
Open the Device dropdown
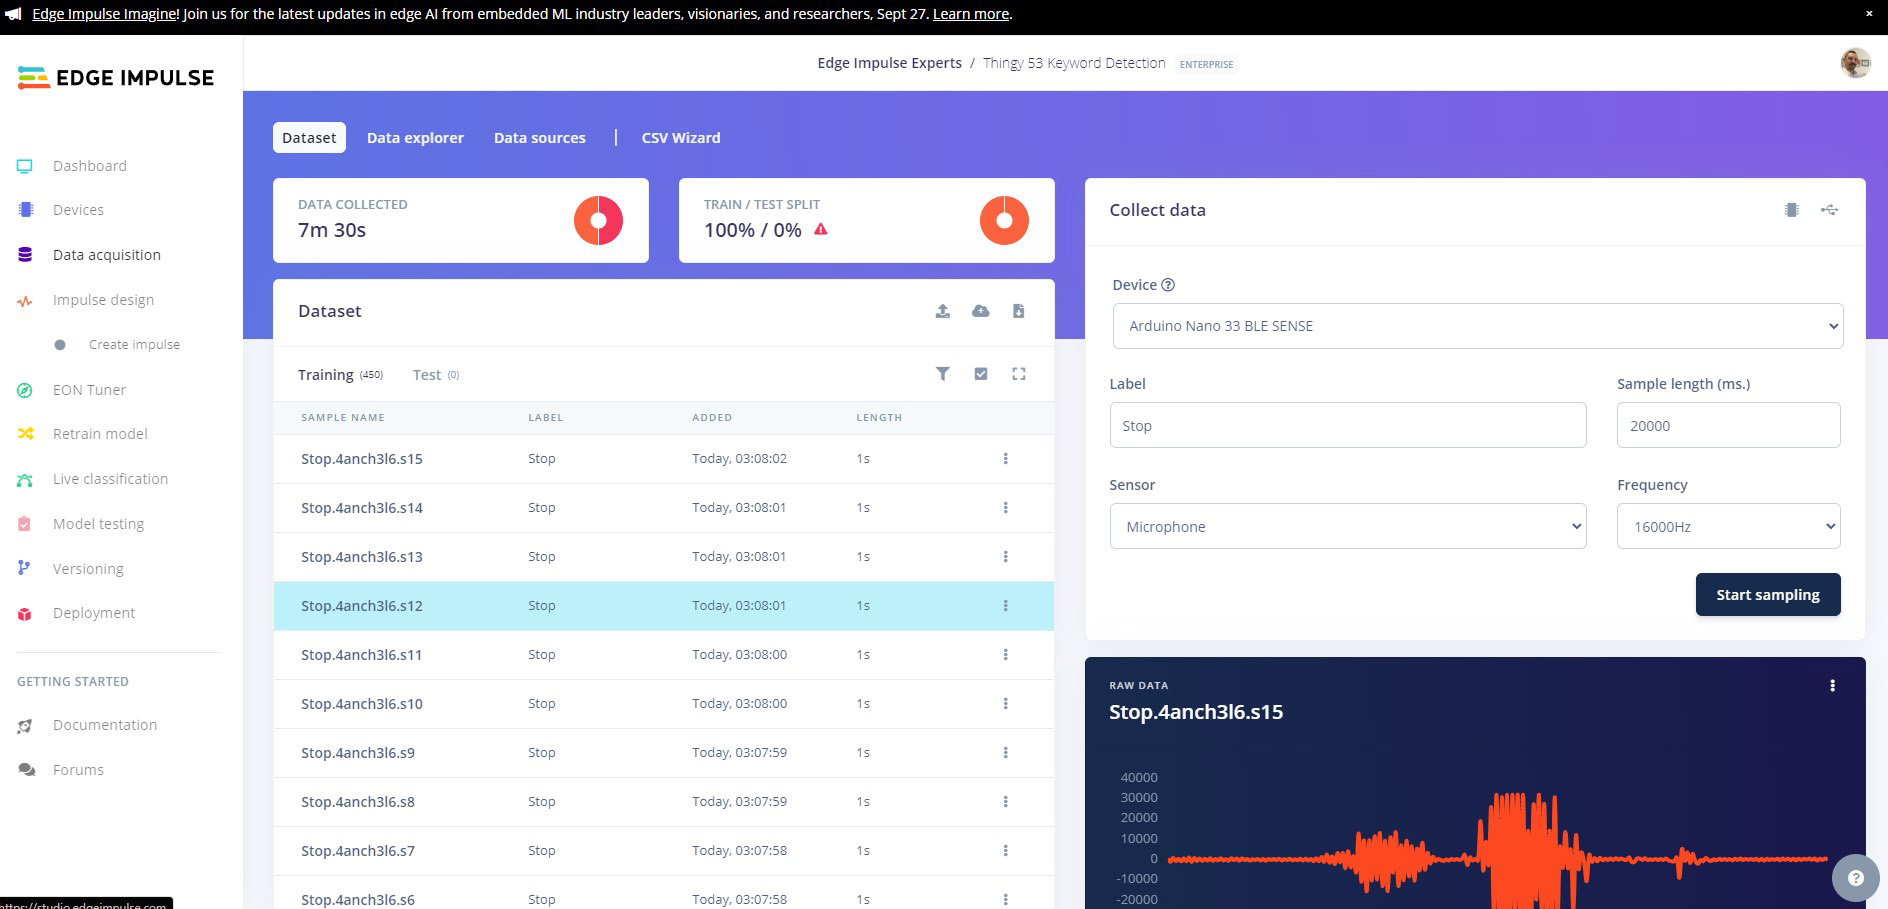coord(1477,326)
